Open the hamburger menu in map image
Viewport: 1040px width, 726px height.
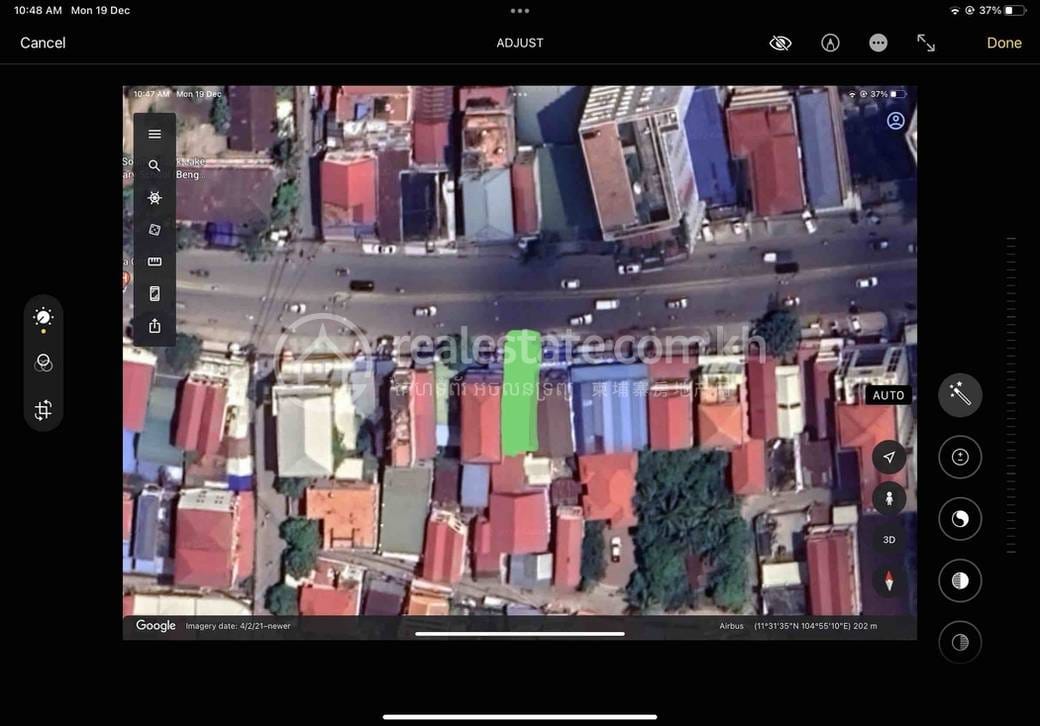click(155, 134)
